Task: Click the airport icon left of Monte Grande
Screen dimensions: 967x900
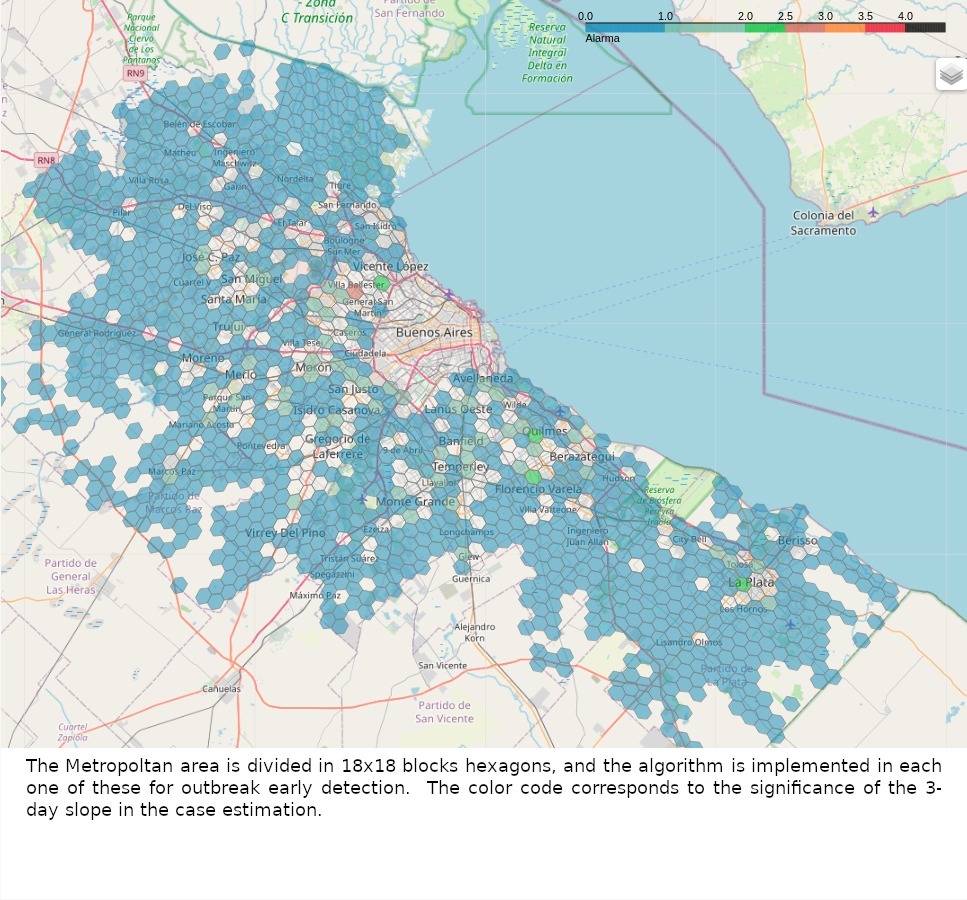Action: (x=362, y=498)
